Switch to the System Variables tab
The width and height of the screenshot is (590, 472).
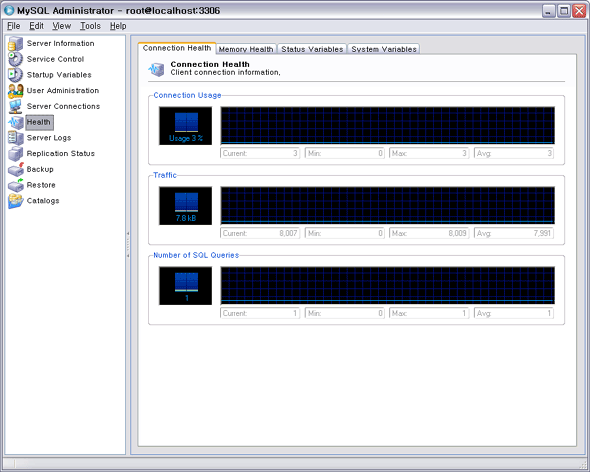pos(384,49)
